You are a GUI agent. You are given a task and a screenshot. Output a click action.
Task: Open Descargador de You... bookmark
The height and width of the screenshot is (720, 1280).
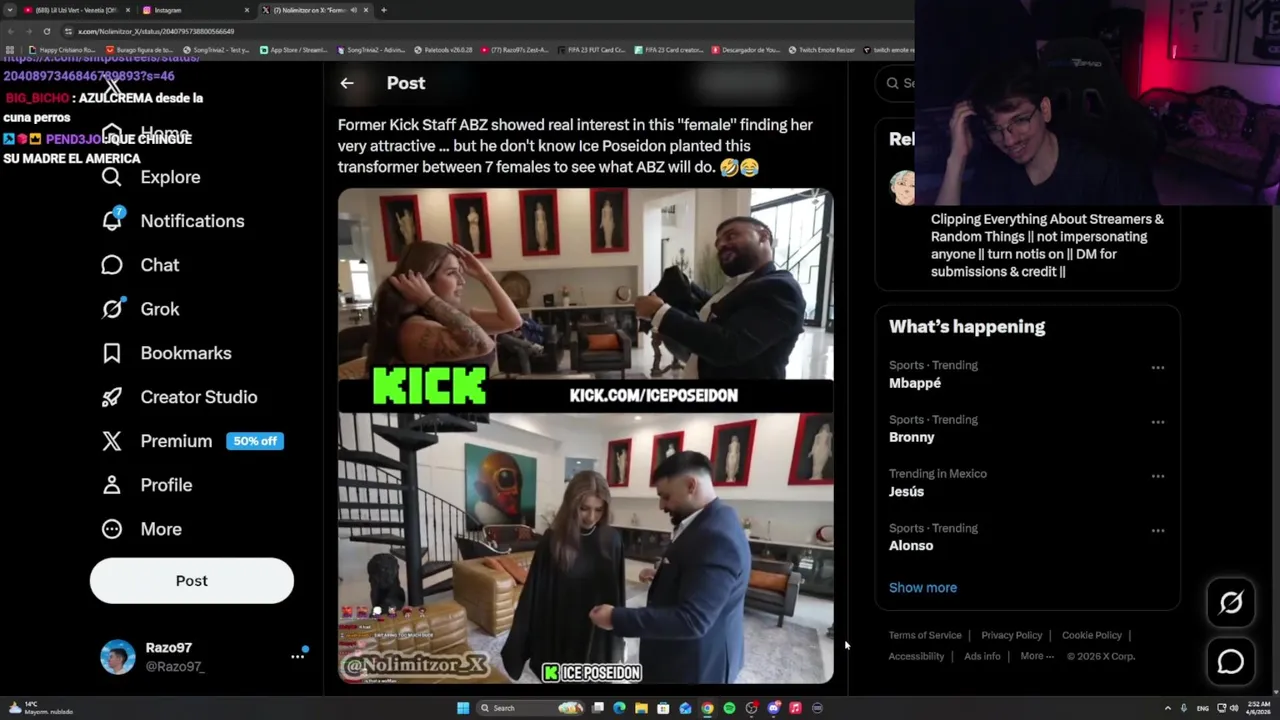(747, 50)
